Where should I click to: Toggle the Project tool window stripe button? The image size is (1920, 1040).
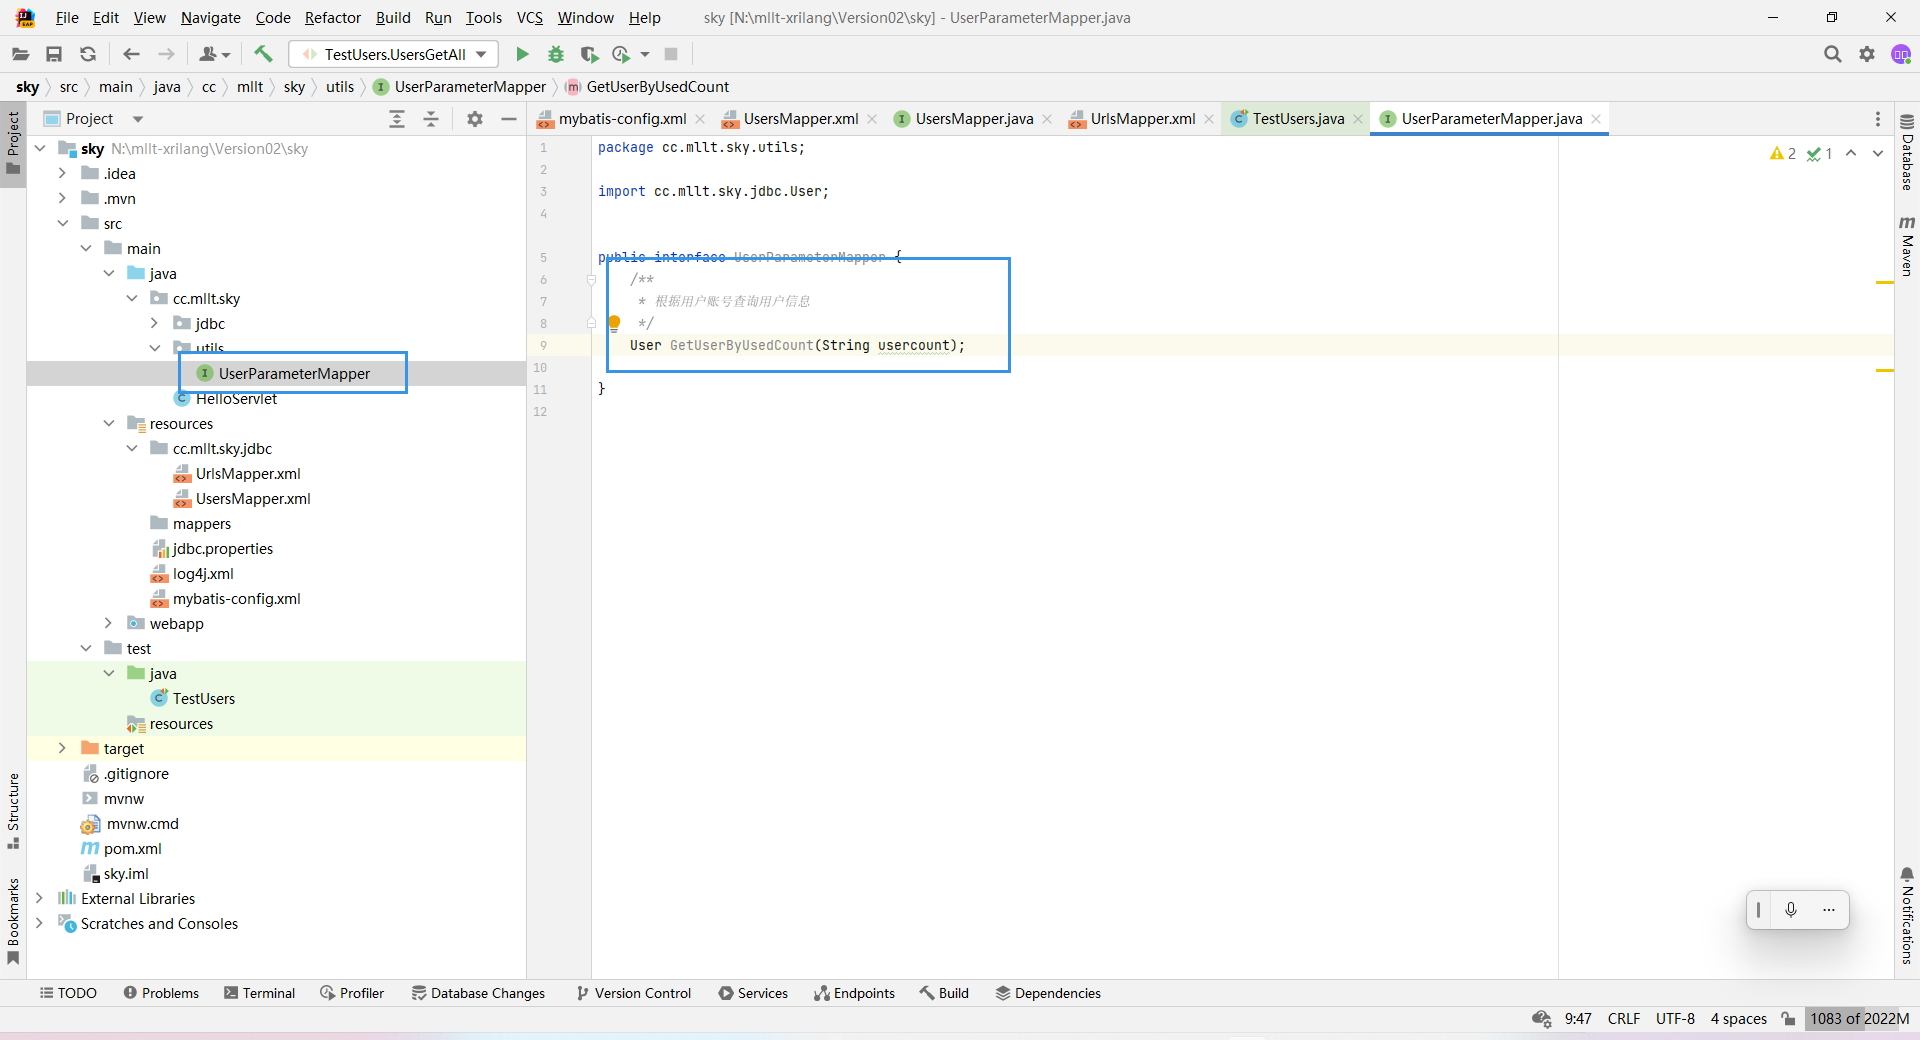tap(13, 143)
